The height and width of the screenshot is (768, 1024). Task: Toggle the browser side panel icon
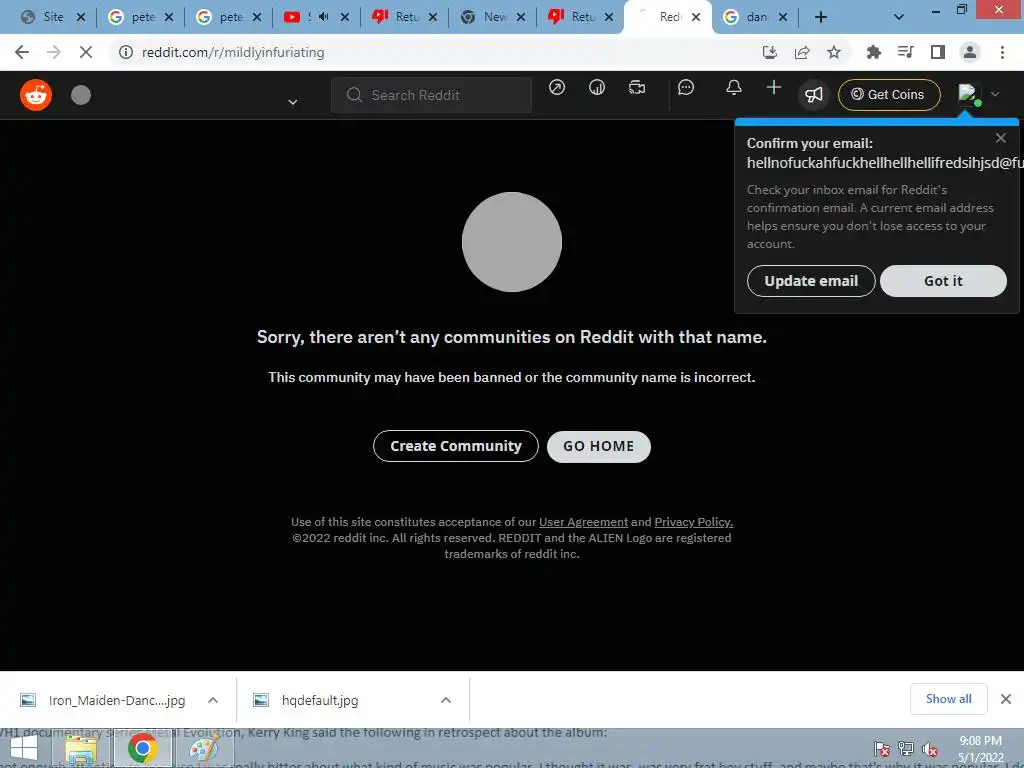(938, 52)
